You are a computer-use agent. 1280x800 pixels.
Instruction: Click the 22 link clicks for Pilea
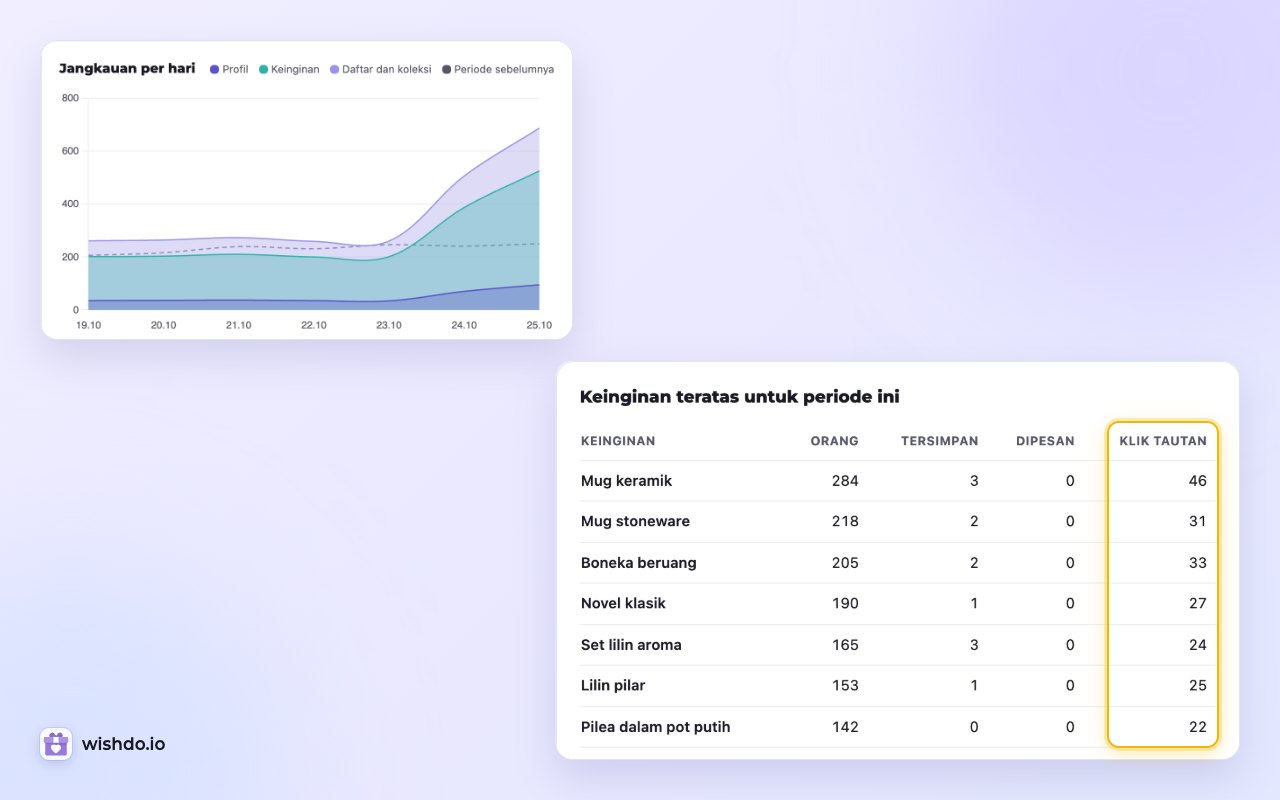pyautogui.click(x=1198, y=727)
